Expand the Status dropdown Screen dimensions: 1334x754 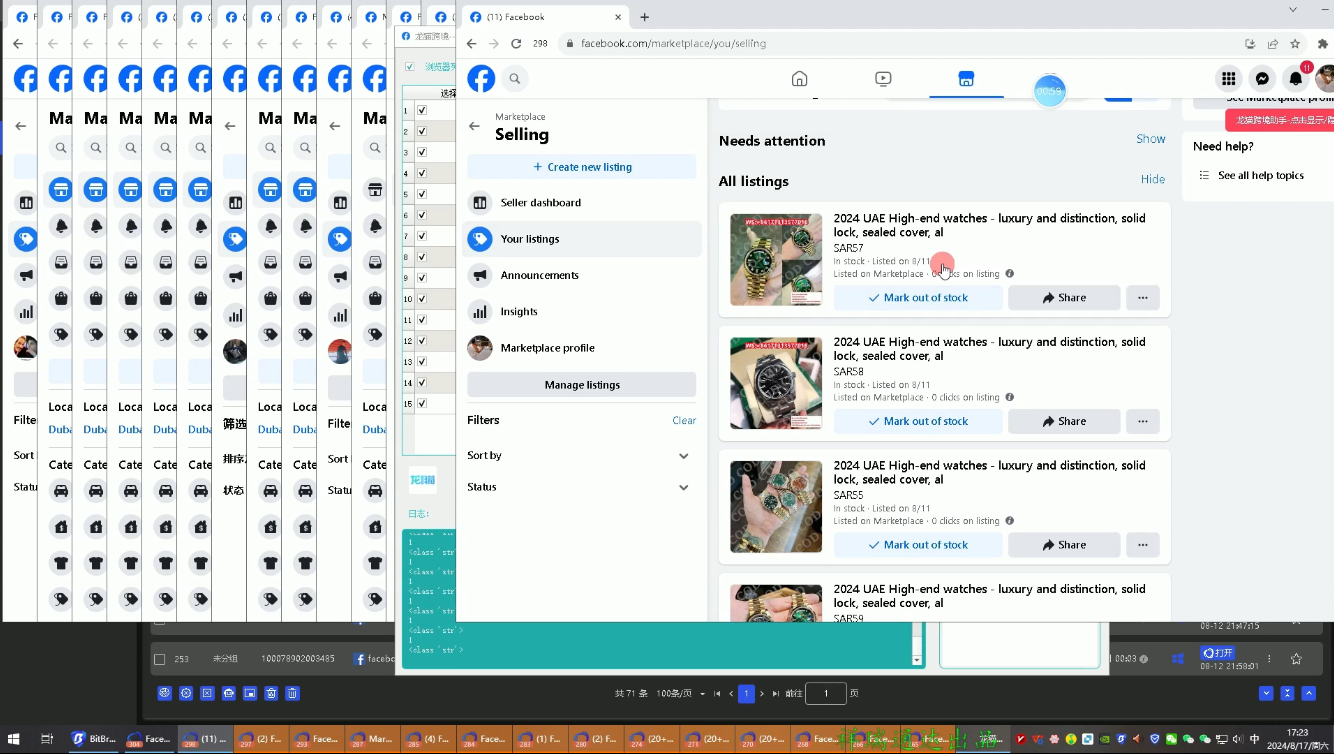click(582, 487)
